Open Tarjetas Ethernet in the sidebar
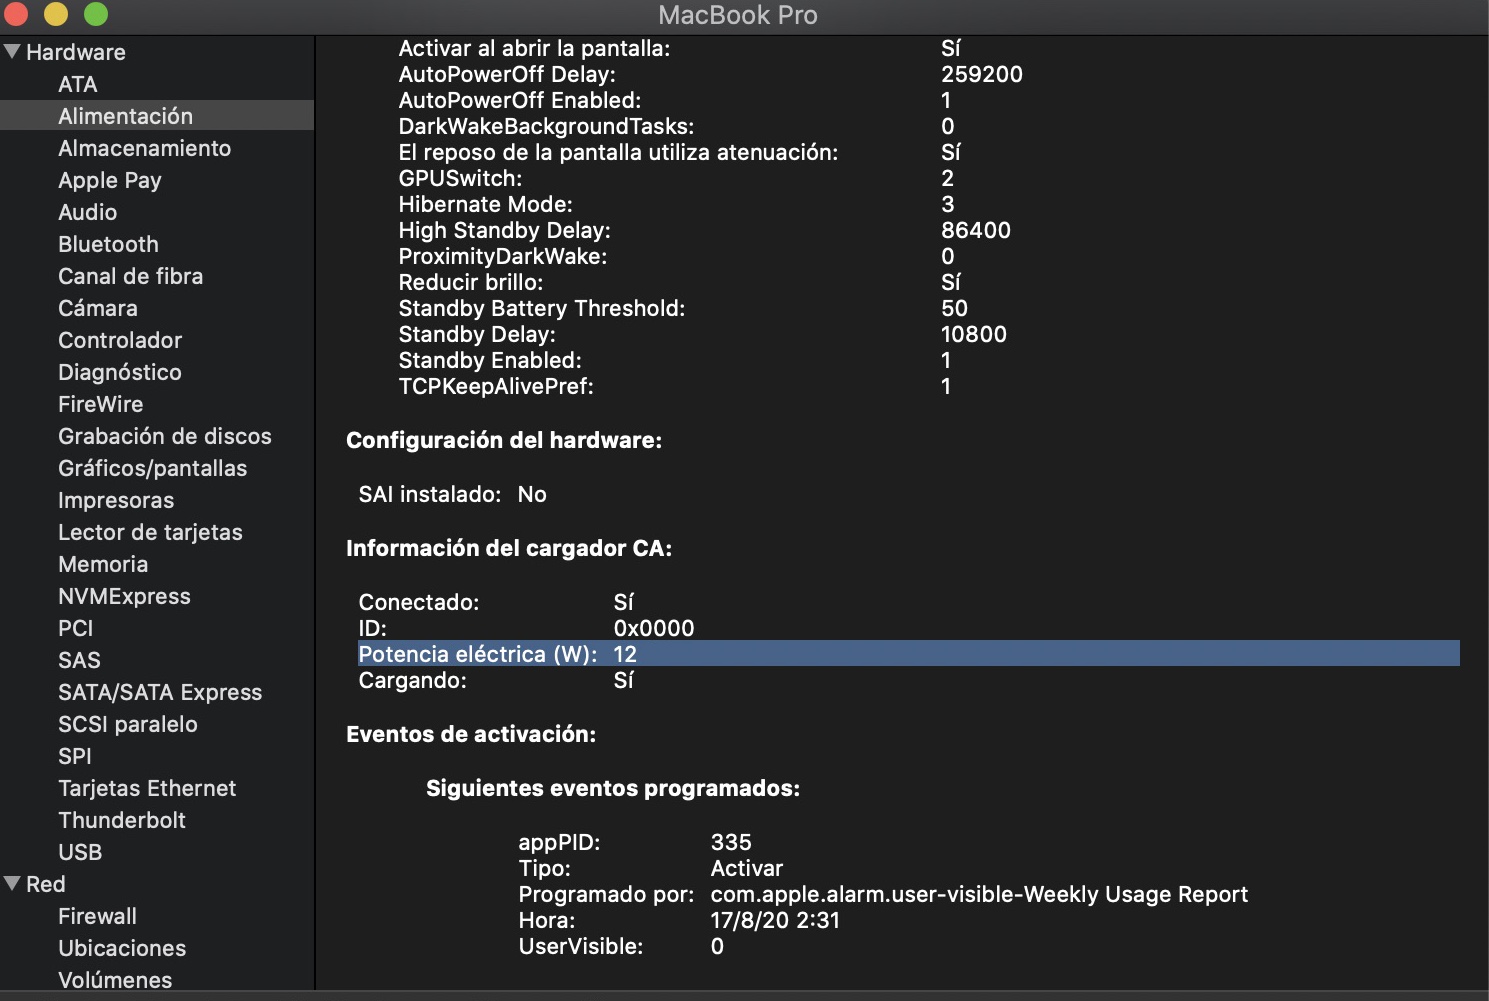Image resolution: width=1489 pixels, height=1001 pixels. pyautogui.click(x=147, y=788)
